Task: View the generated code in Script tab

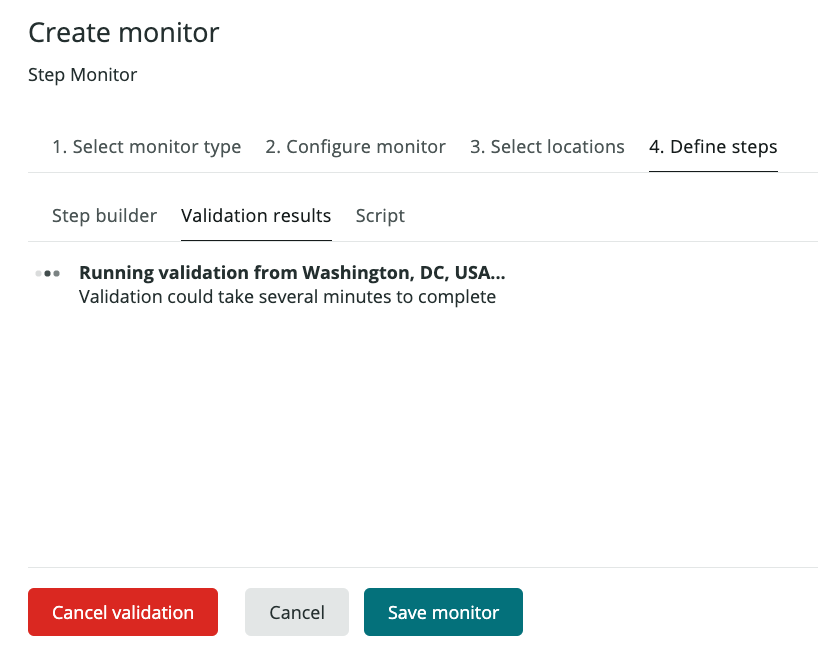Action: [379, 215]
